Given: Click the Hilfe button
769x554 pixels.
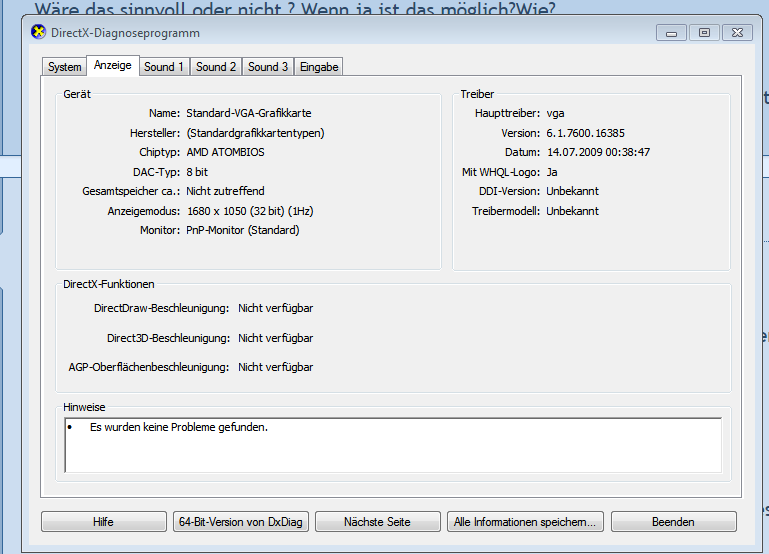Looking at the screenshot, I should coord(103,522).
